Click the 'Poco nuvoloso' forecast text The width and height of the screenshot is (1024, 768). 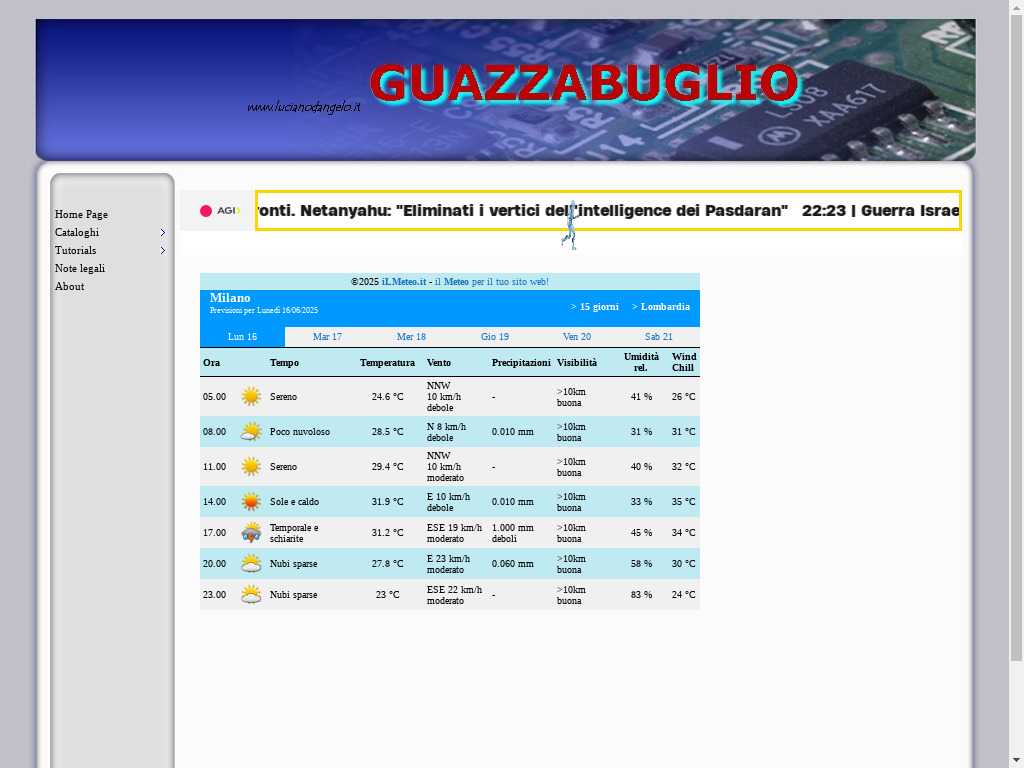tap(300, 432)
